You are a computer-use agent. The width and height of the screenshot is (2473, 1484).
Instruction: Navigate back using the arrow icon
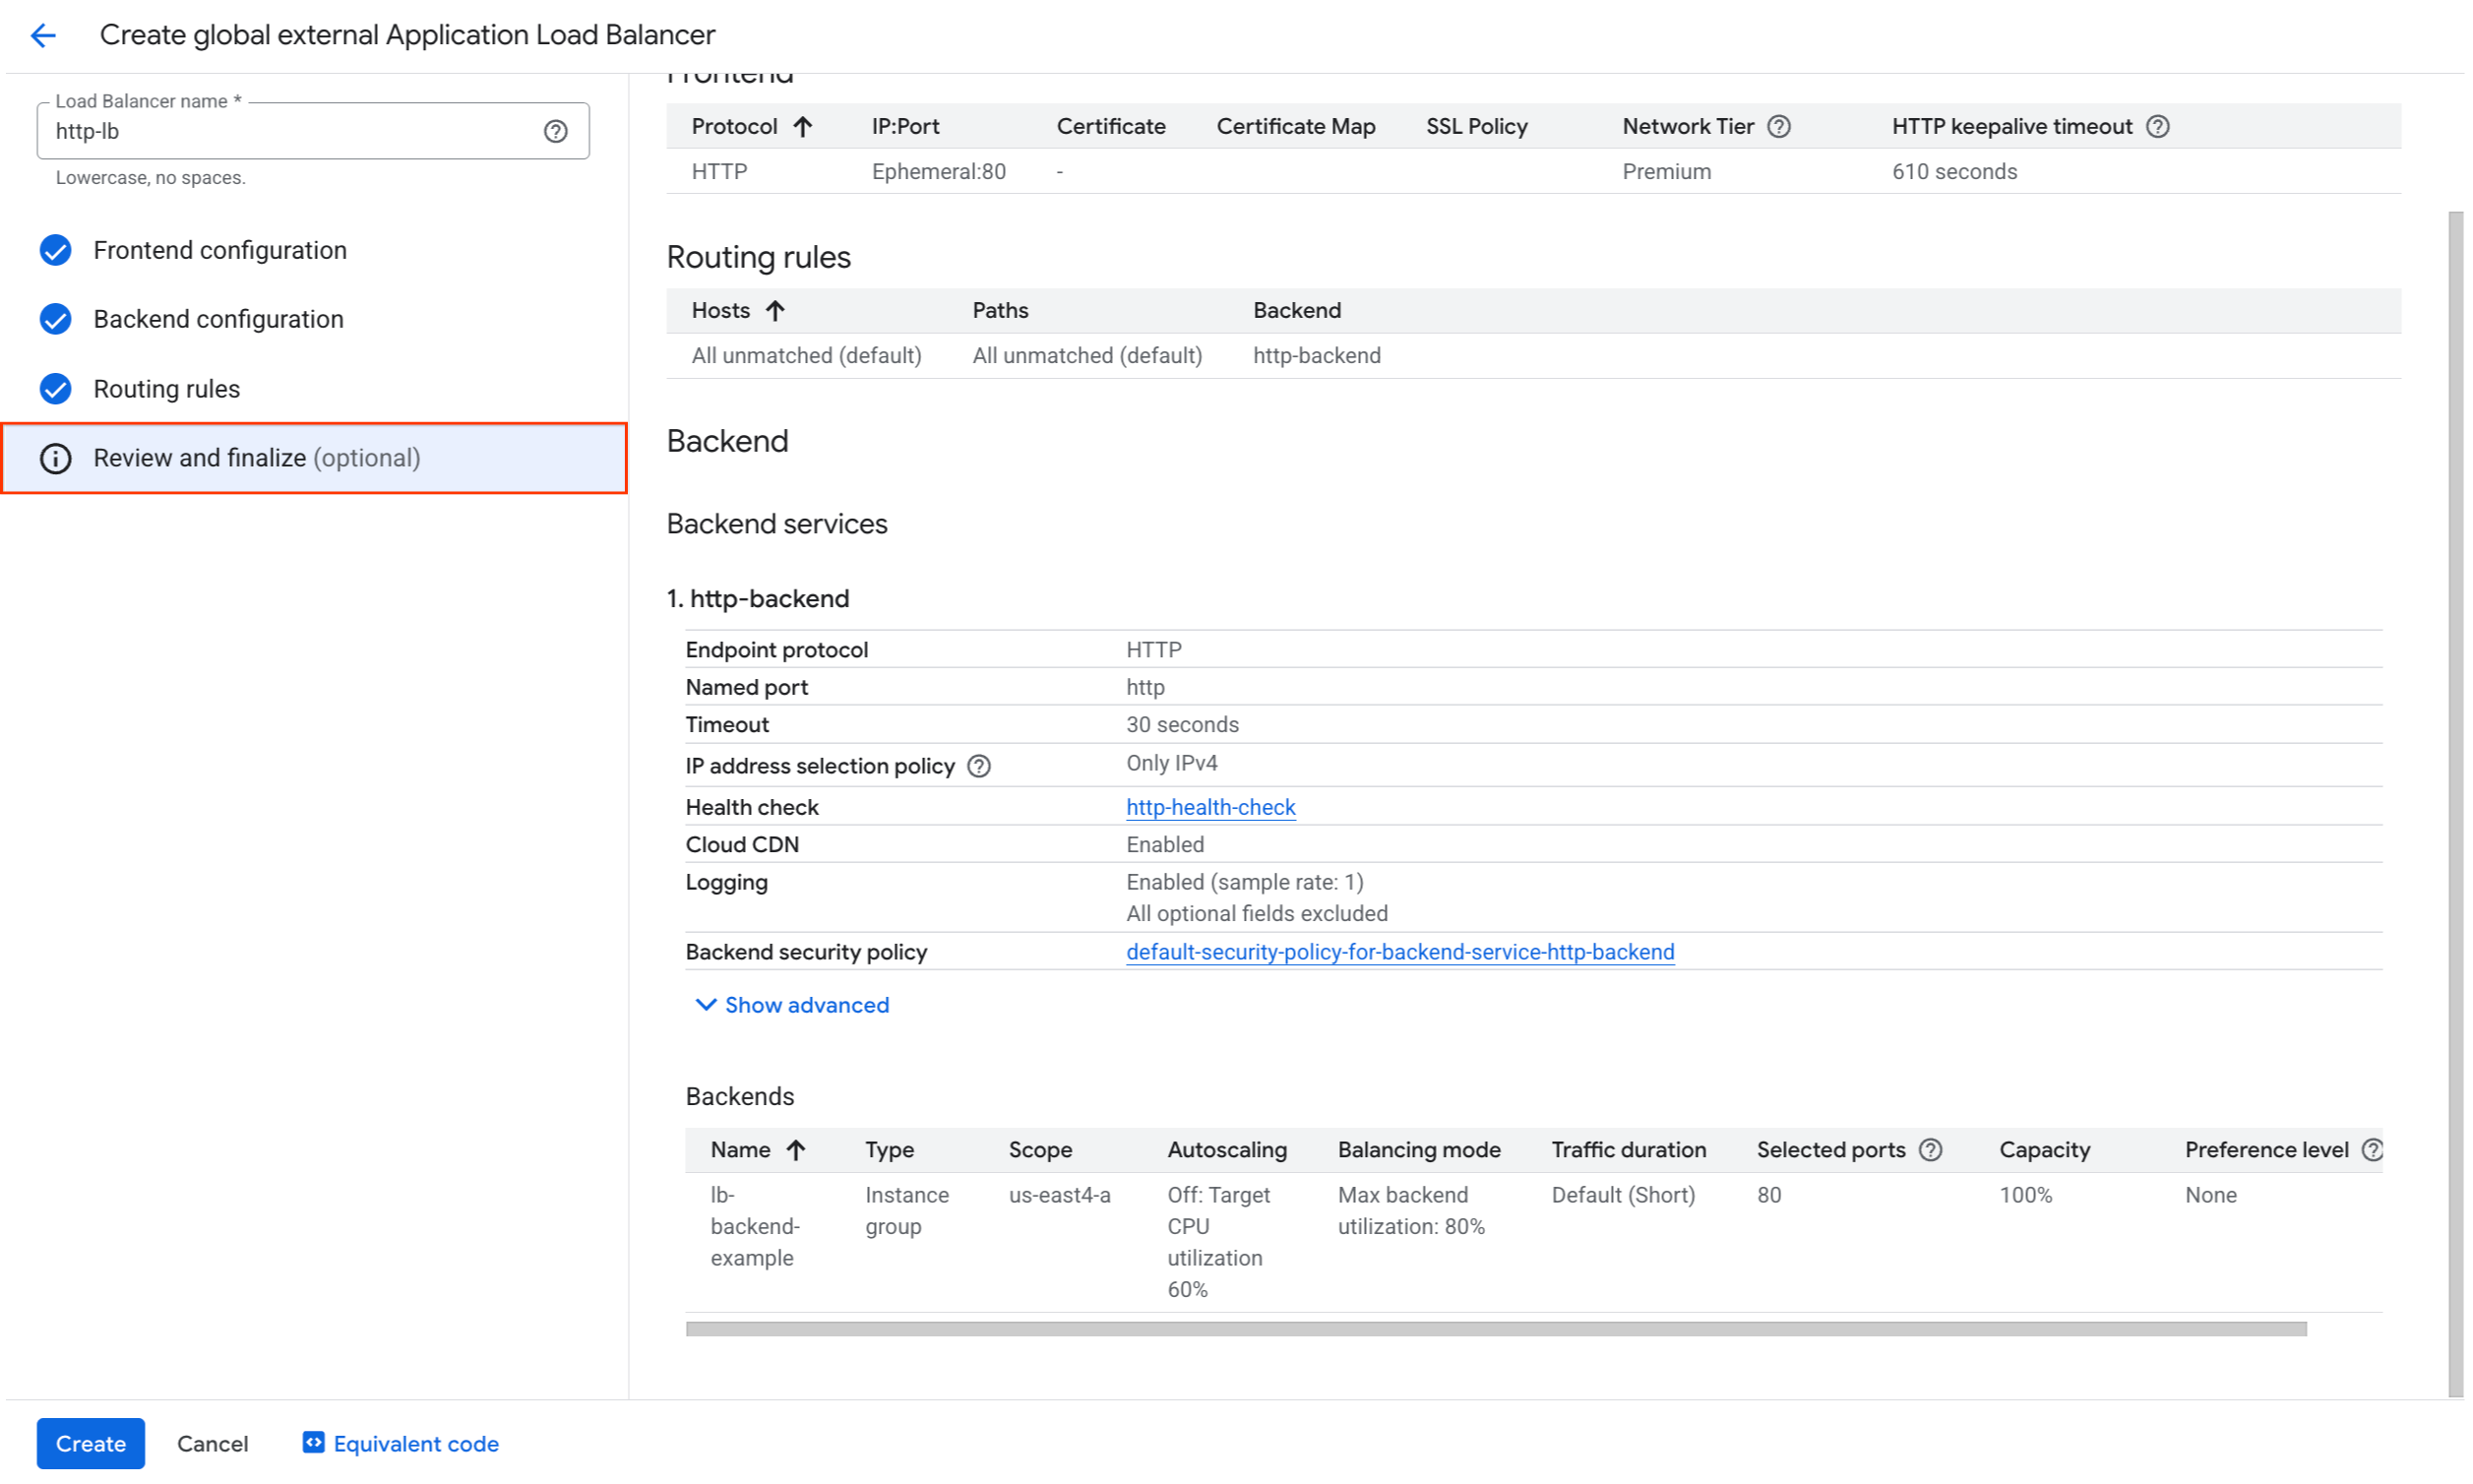43,35
